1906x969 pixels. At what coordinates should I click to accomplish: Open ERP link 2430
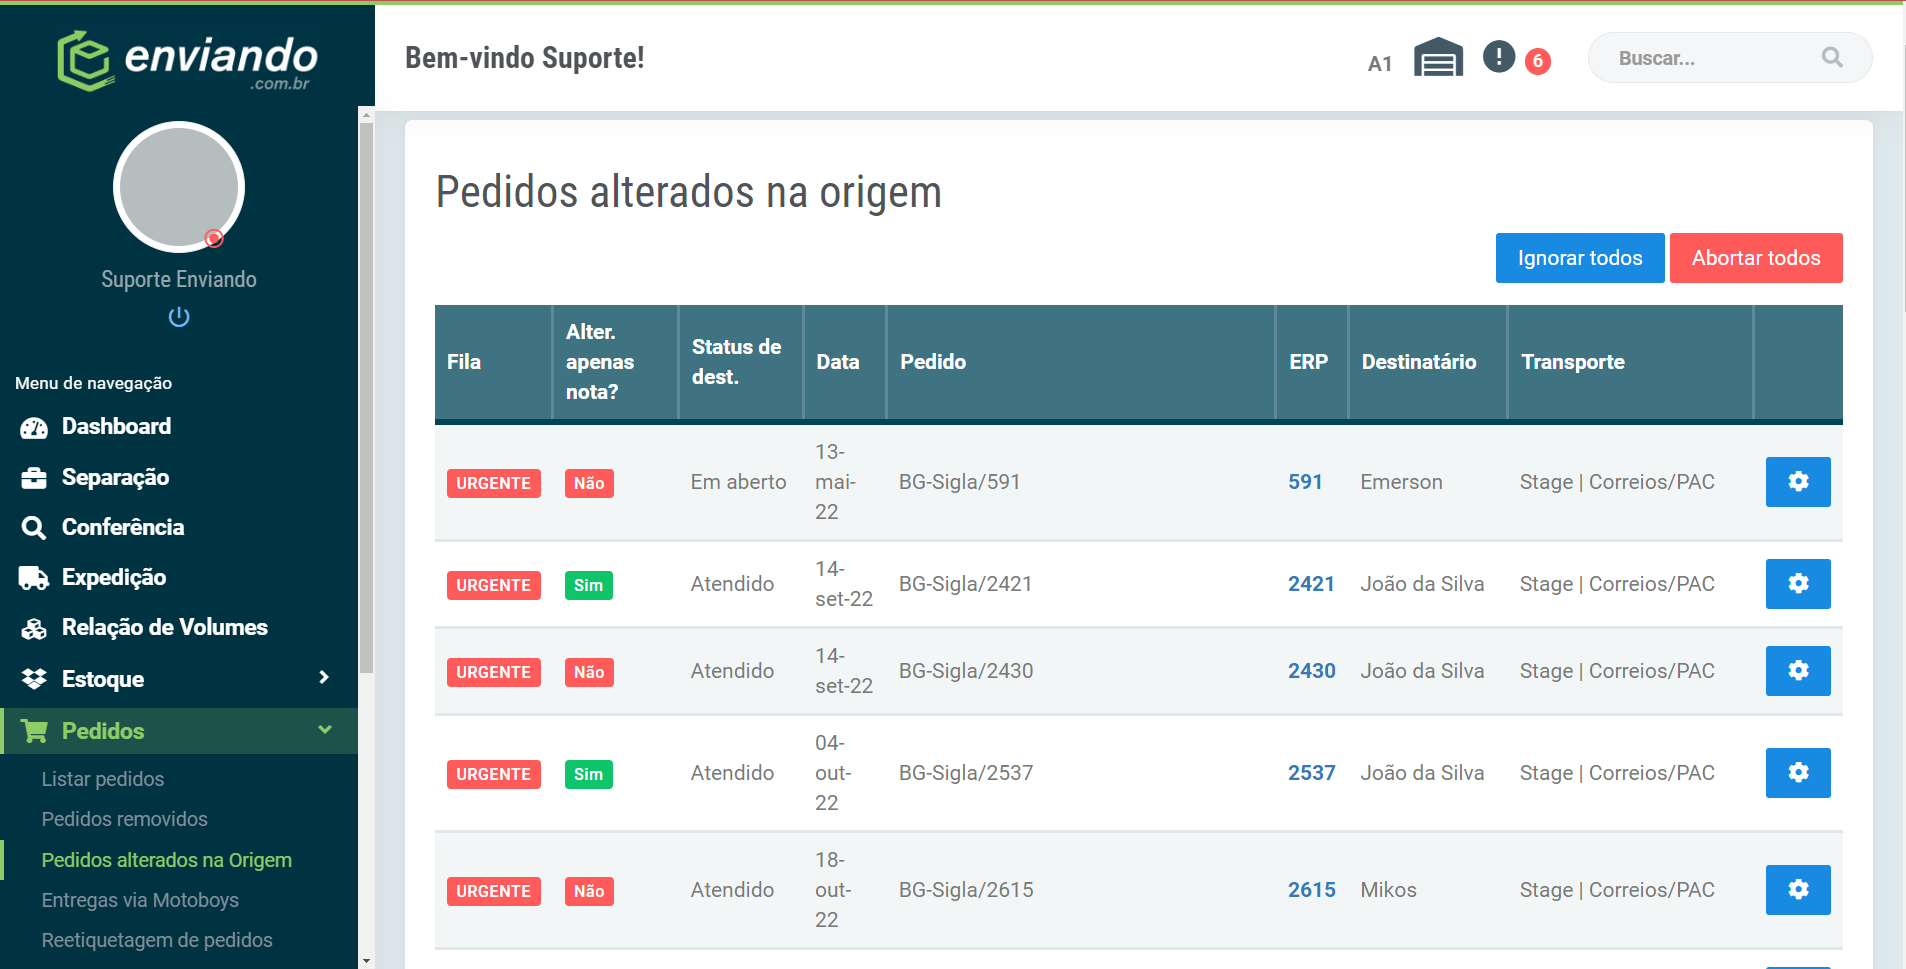1311,671
